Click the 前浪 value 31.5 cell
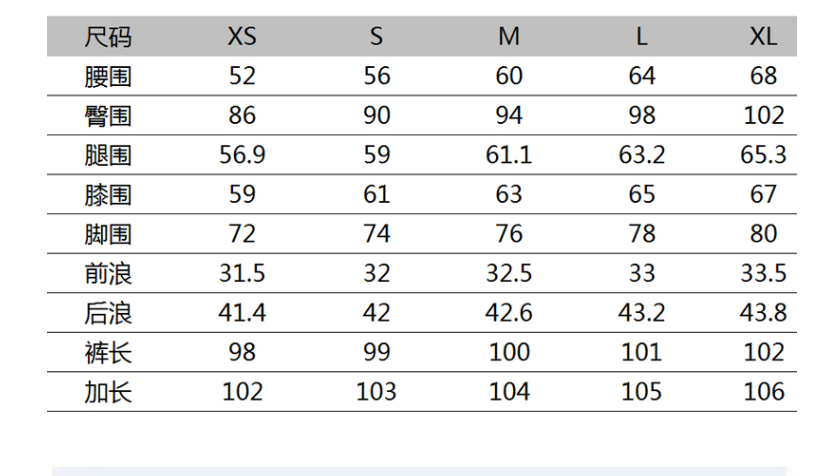Screen dimensions: 826x476 click(x=242, y=273)
